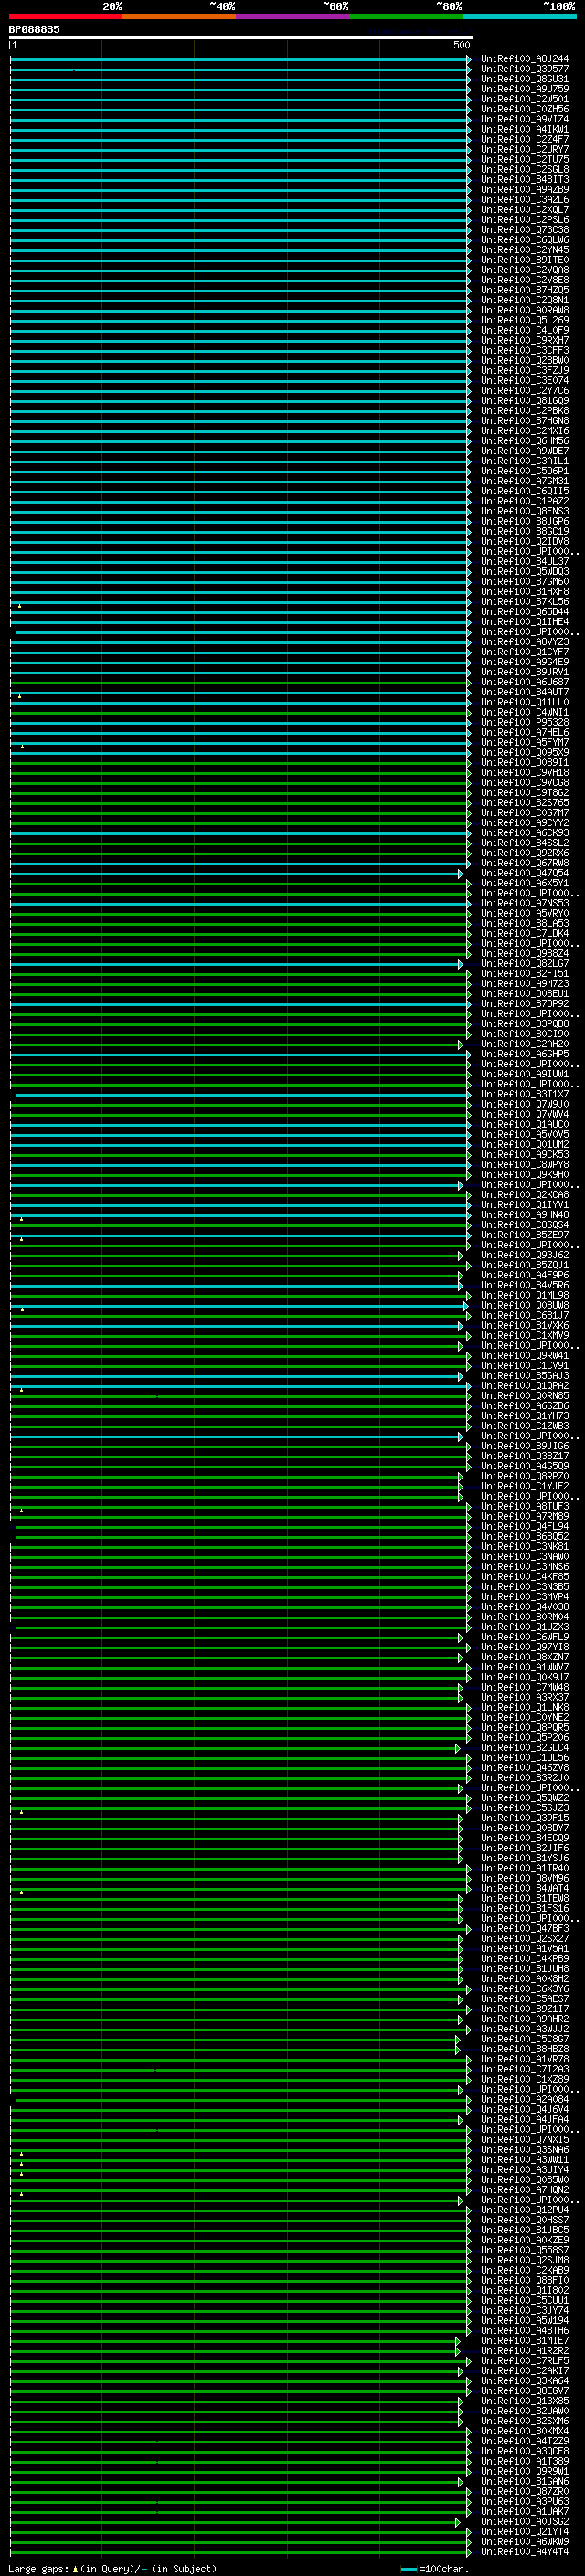Image resolution: width=585 pixels, height=2576 pixels.
Task: Select label UniRef100_B7HZQ5
Action: coord(525,290)
